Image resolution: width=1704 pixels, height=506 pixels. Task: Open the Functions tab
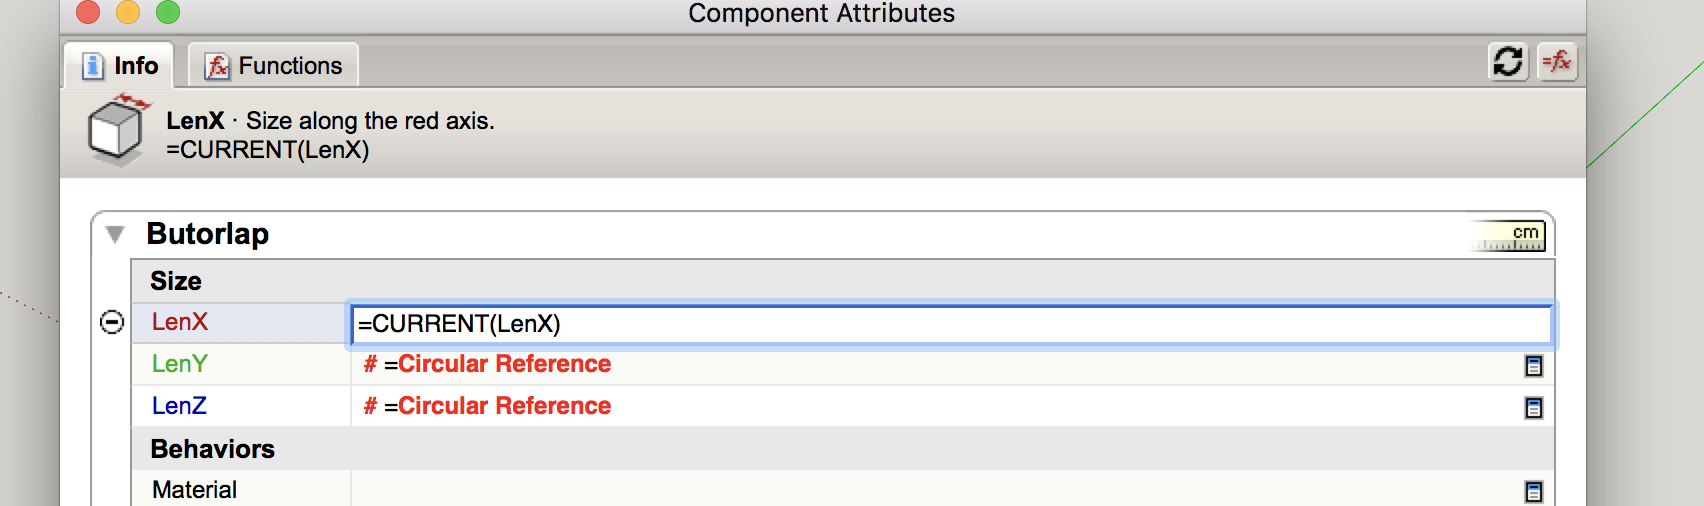pyautogui.click(x=274, y=66)
